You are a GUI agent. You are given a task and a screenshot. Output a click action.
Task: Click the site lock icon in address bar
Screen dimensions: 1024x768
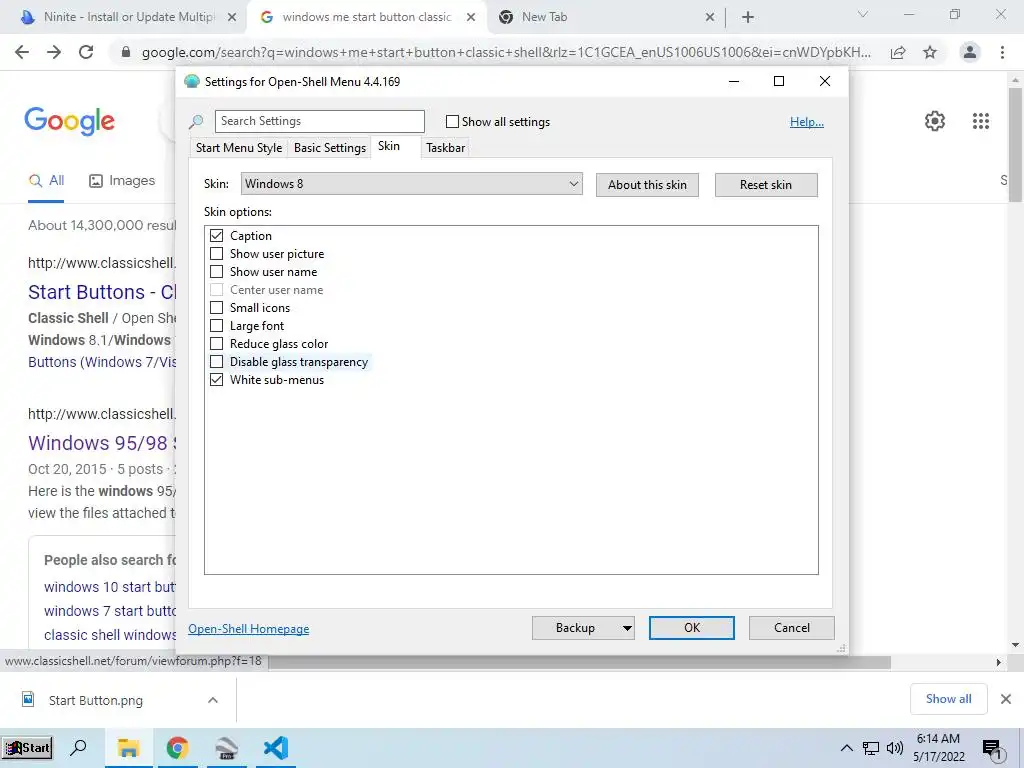pos(126,52)
